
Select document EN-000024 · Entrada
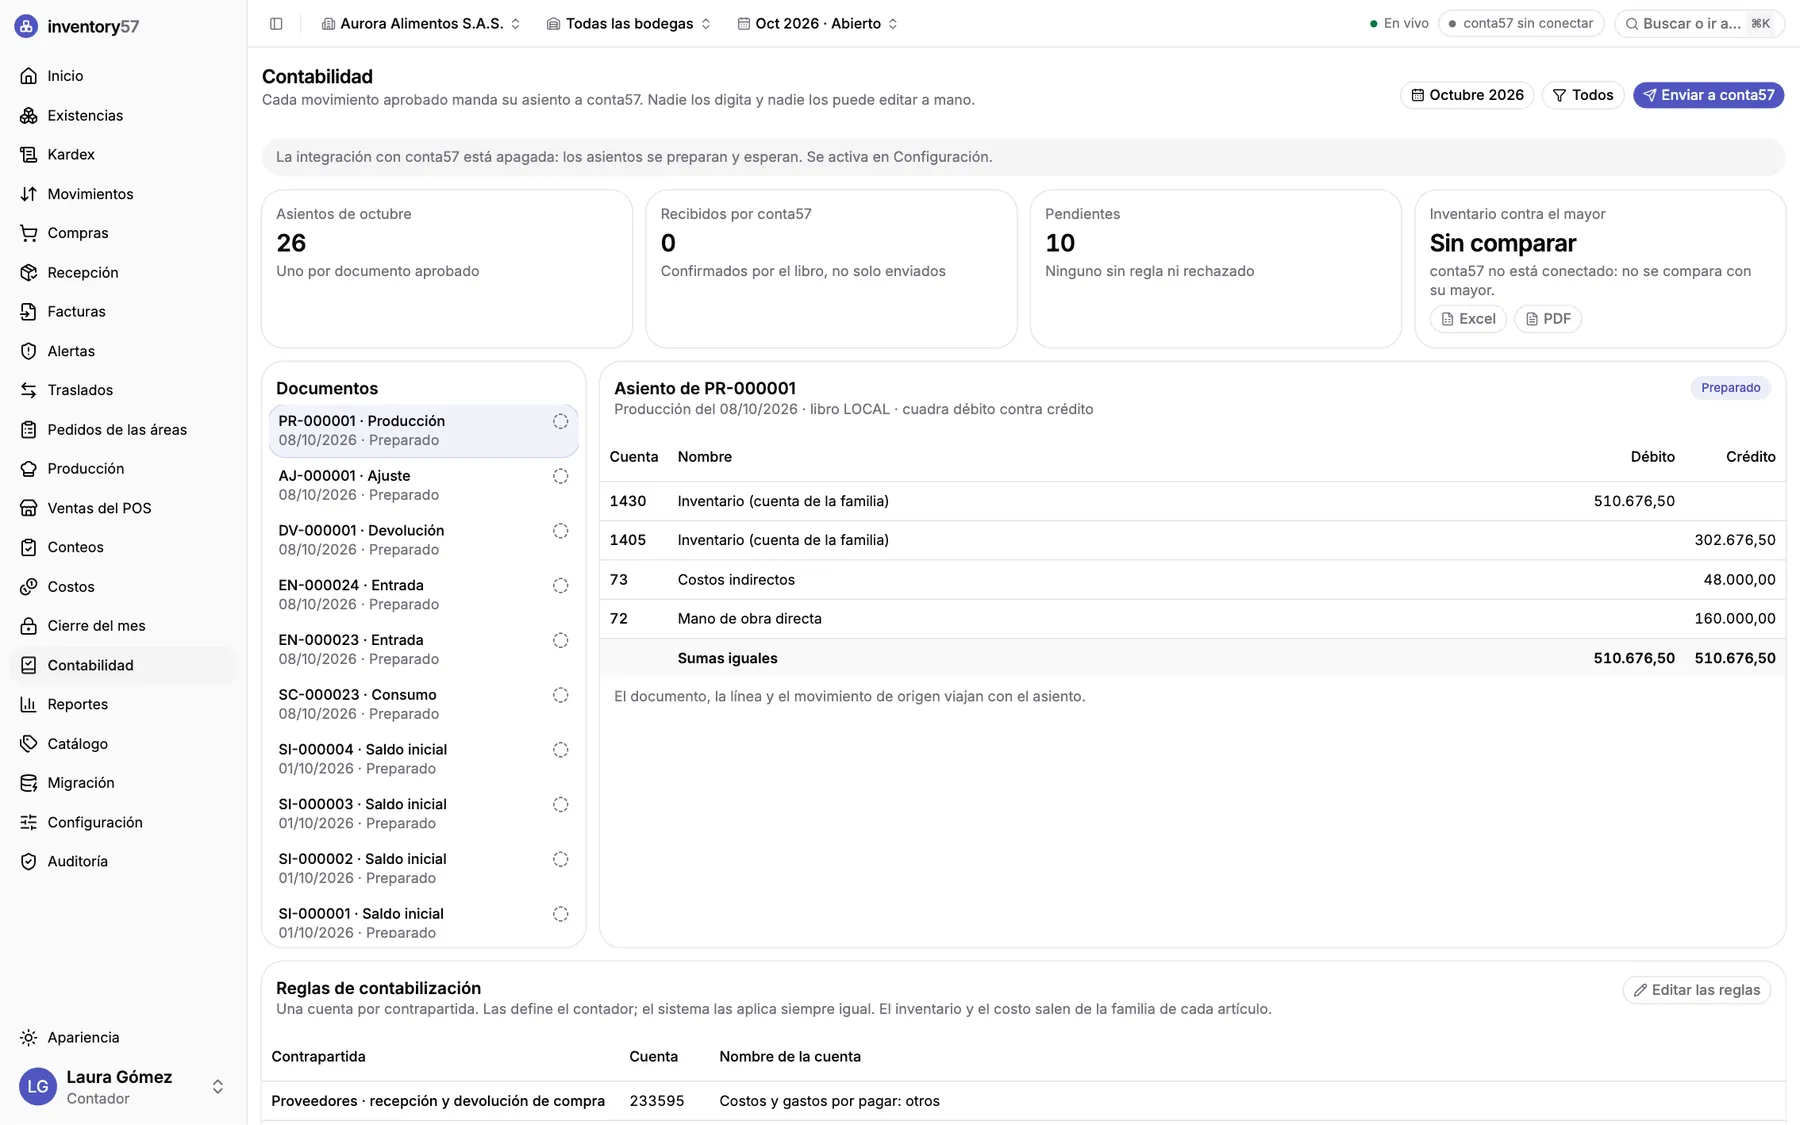coord(424,595)
